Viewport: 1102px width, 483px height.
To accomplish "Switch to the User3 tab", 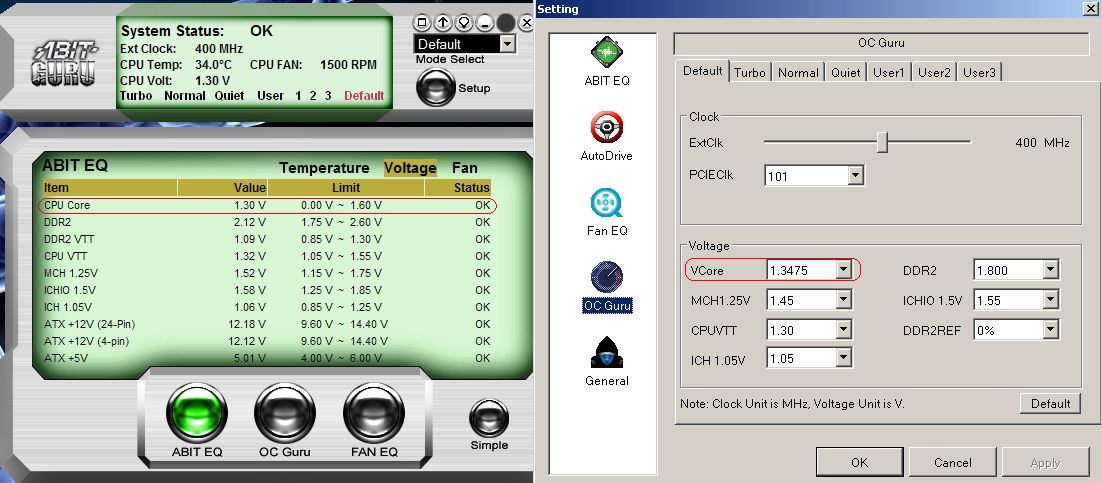I will point(979,72).
